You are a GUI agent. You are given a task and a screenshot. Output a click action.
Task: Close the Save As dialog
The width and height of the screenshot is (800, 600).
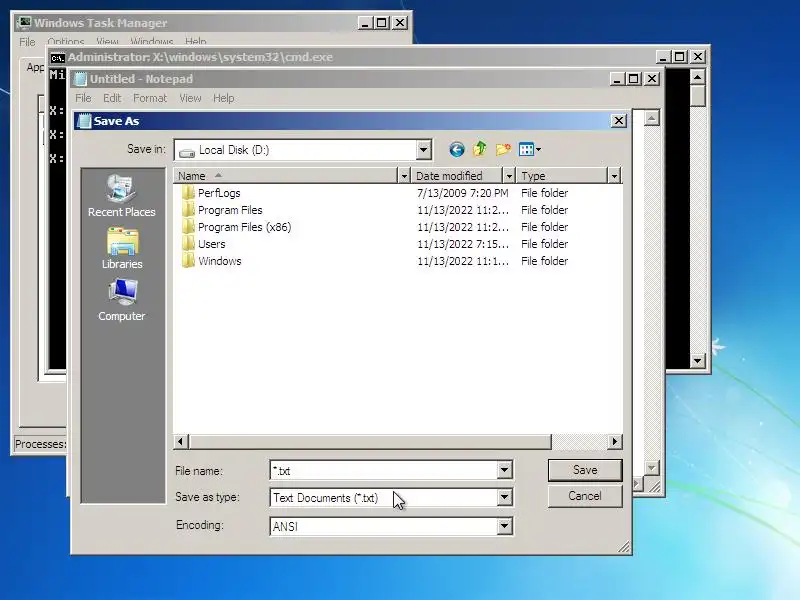coord(619,121)
